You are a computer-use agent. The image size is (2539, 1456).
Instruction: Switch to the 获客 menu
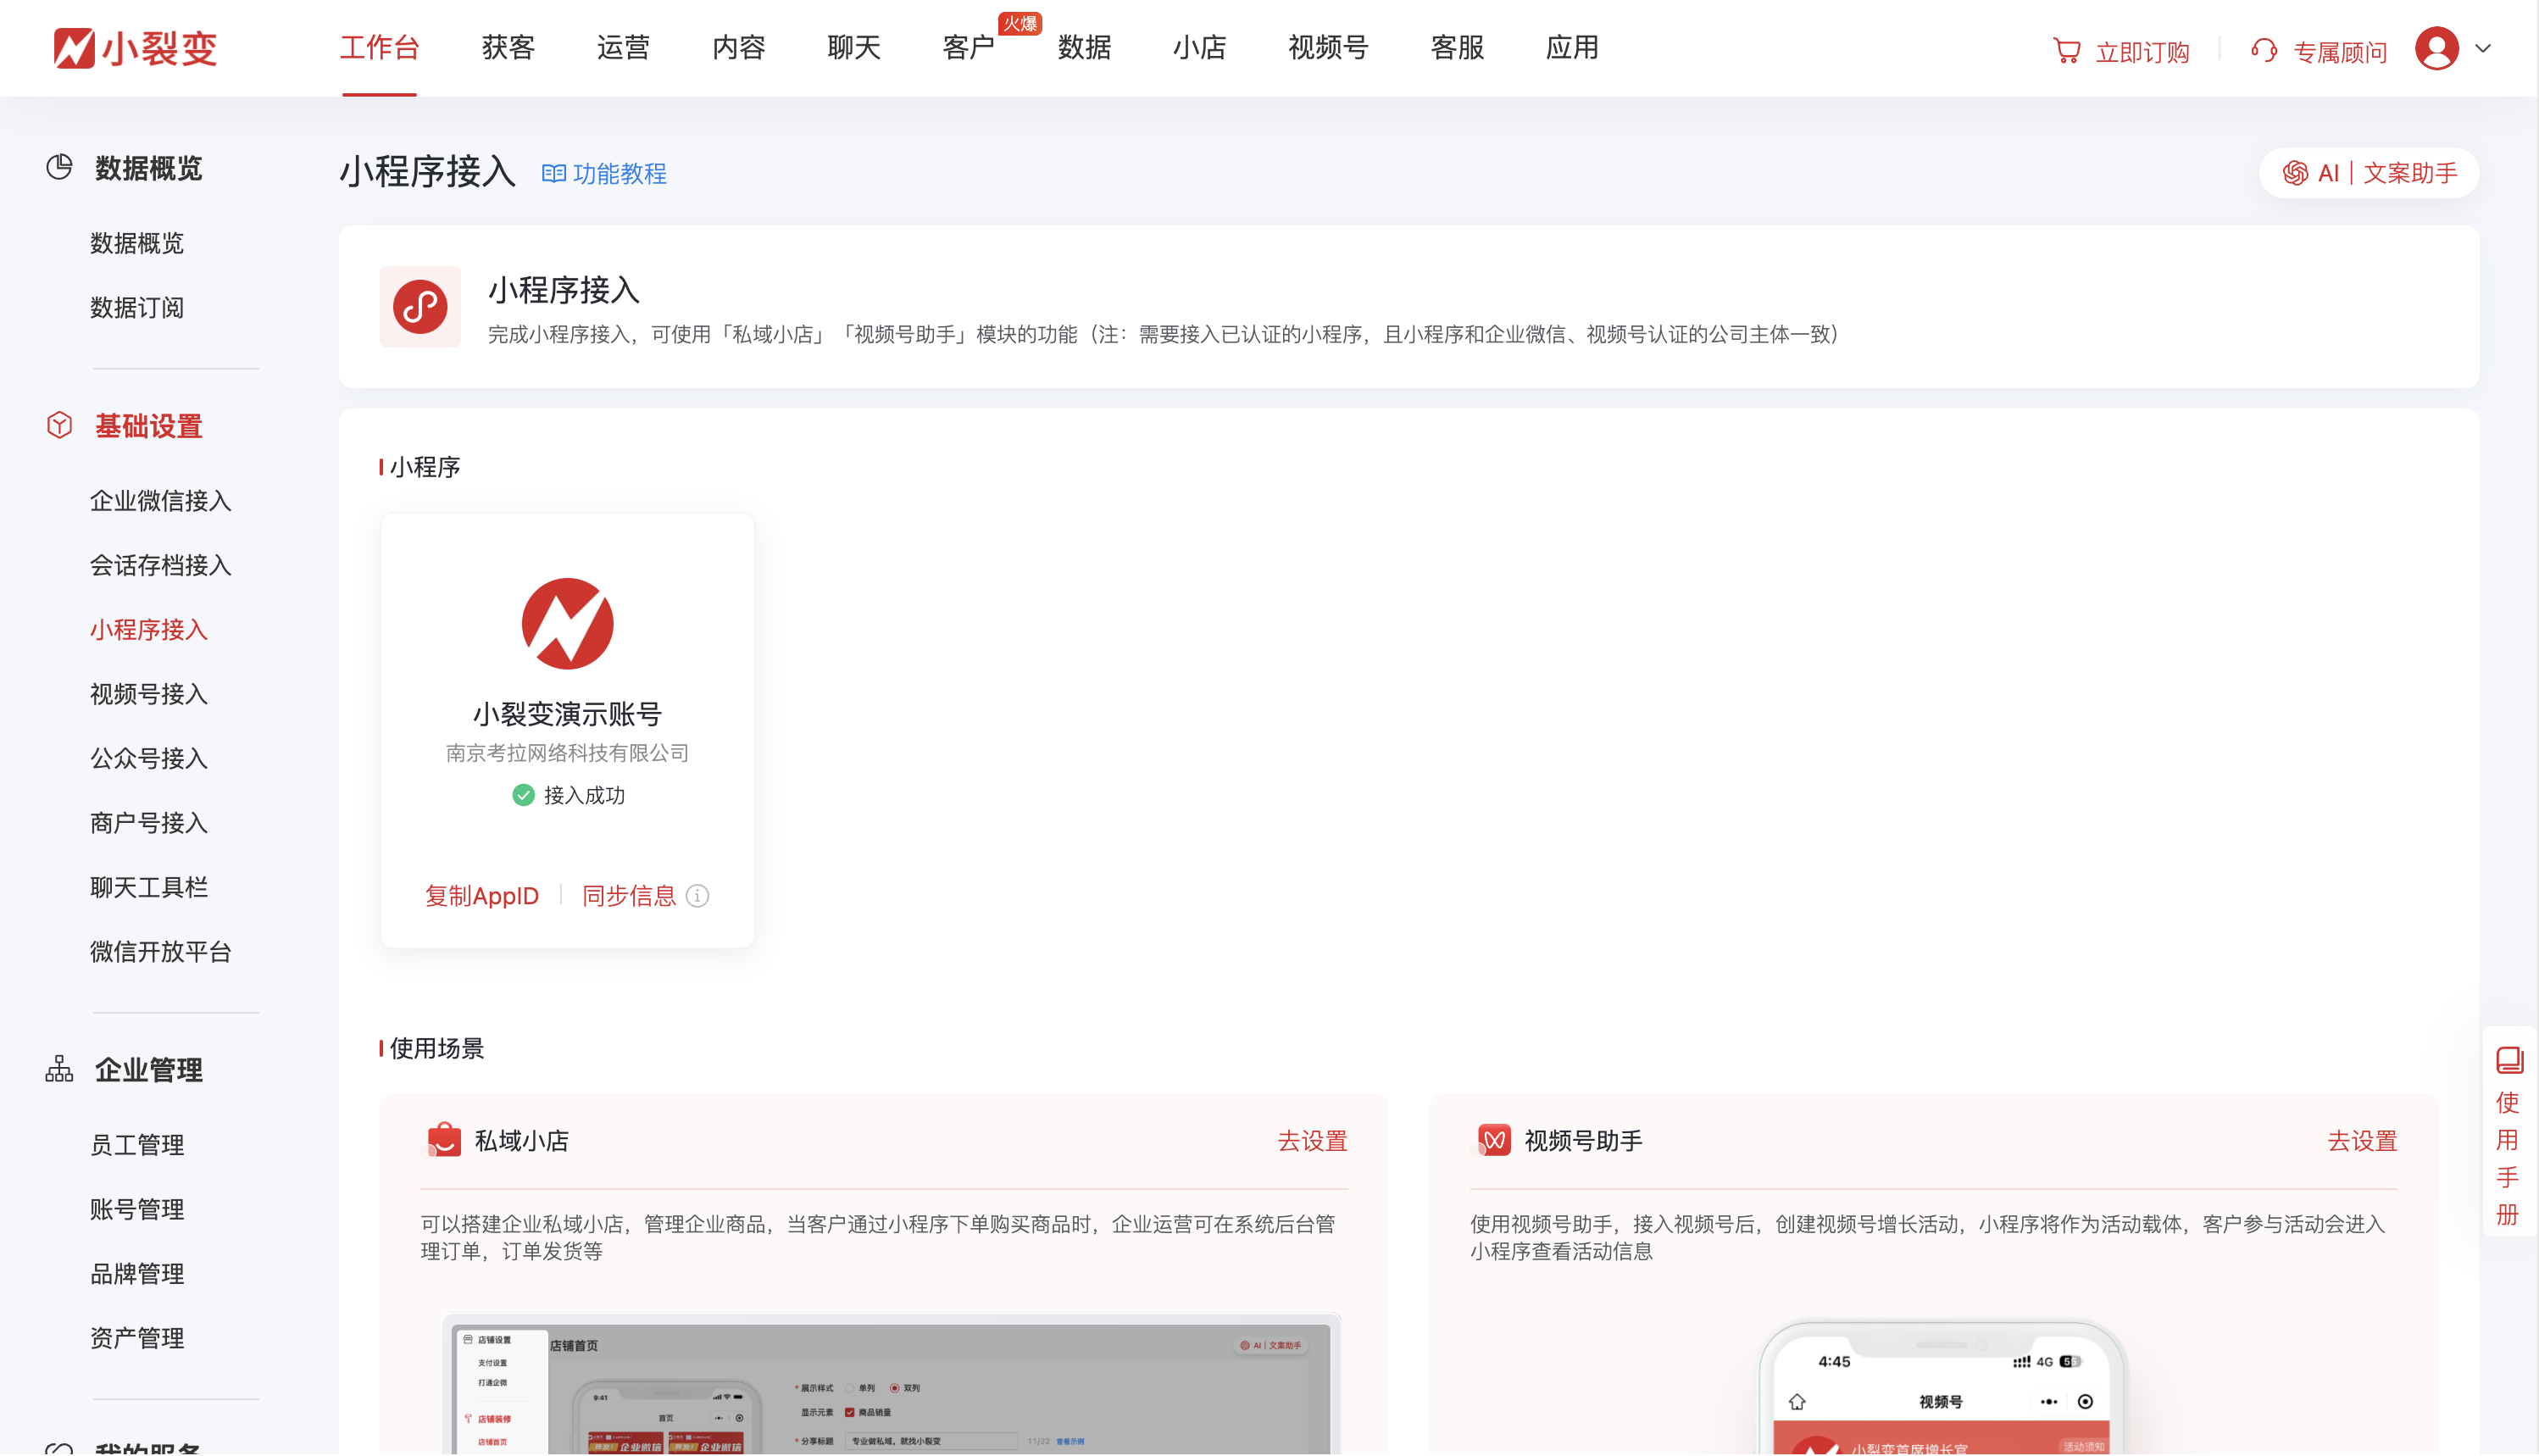pos(508,47)
